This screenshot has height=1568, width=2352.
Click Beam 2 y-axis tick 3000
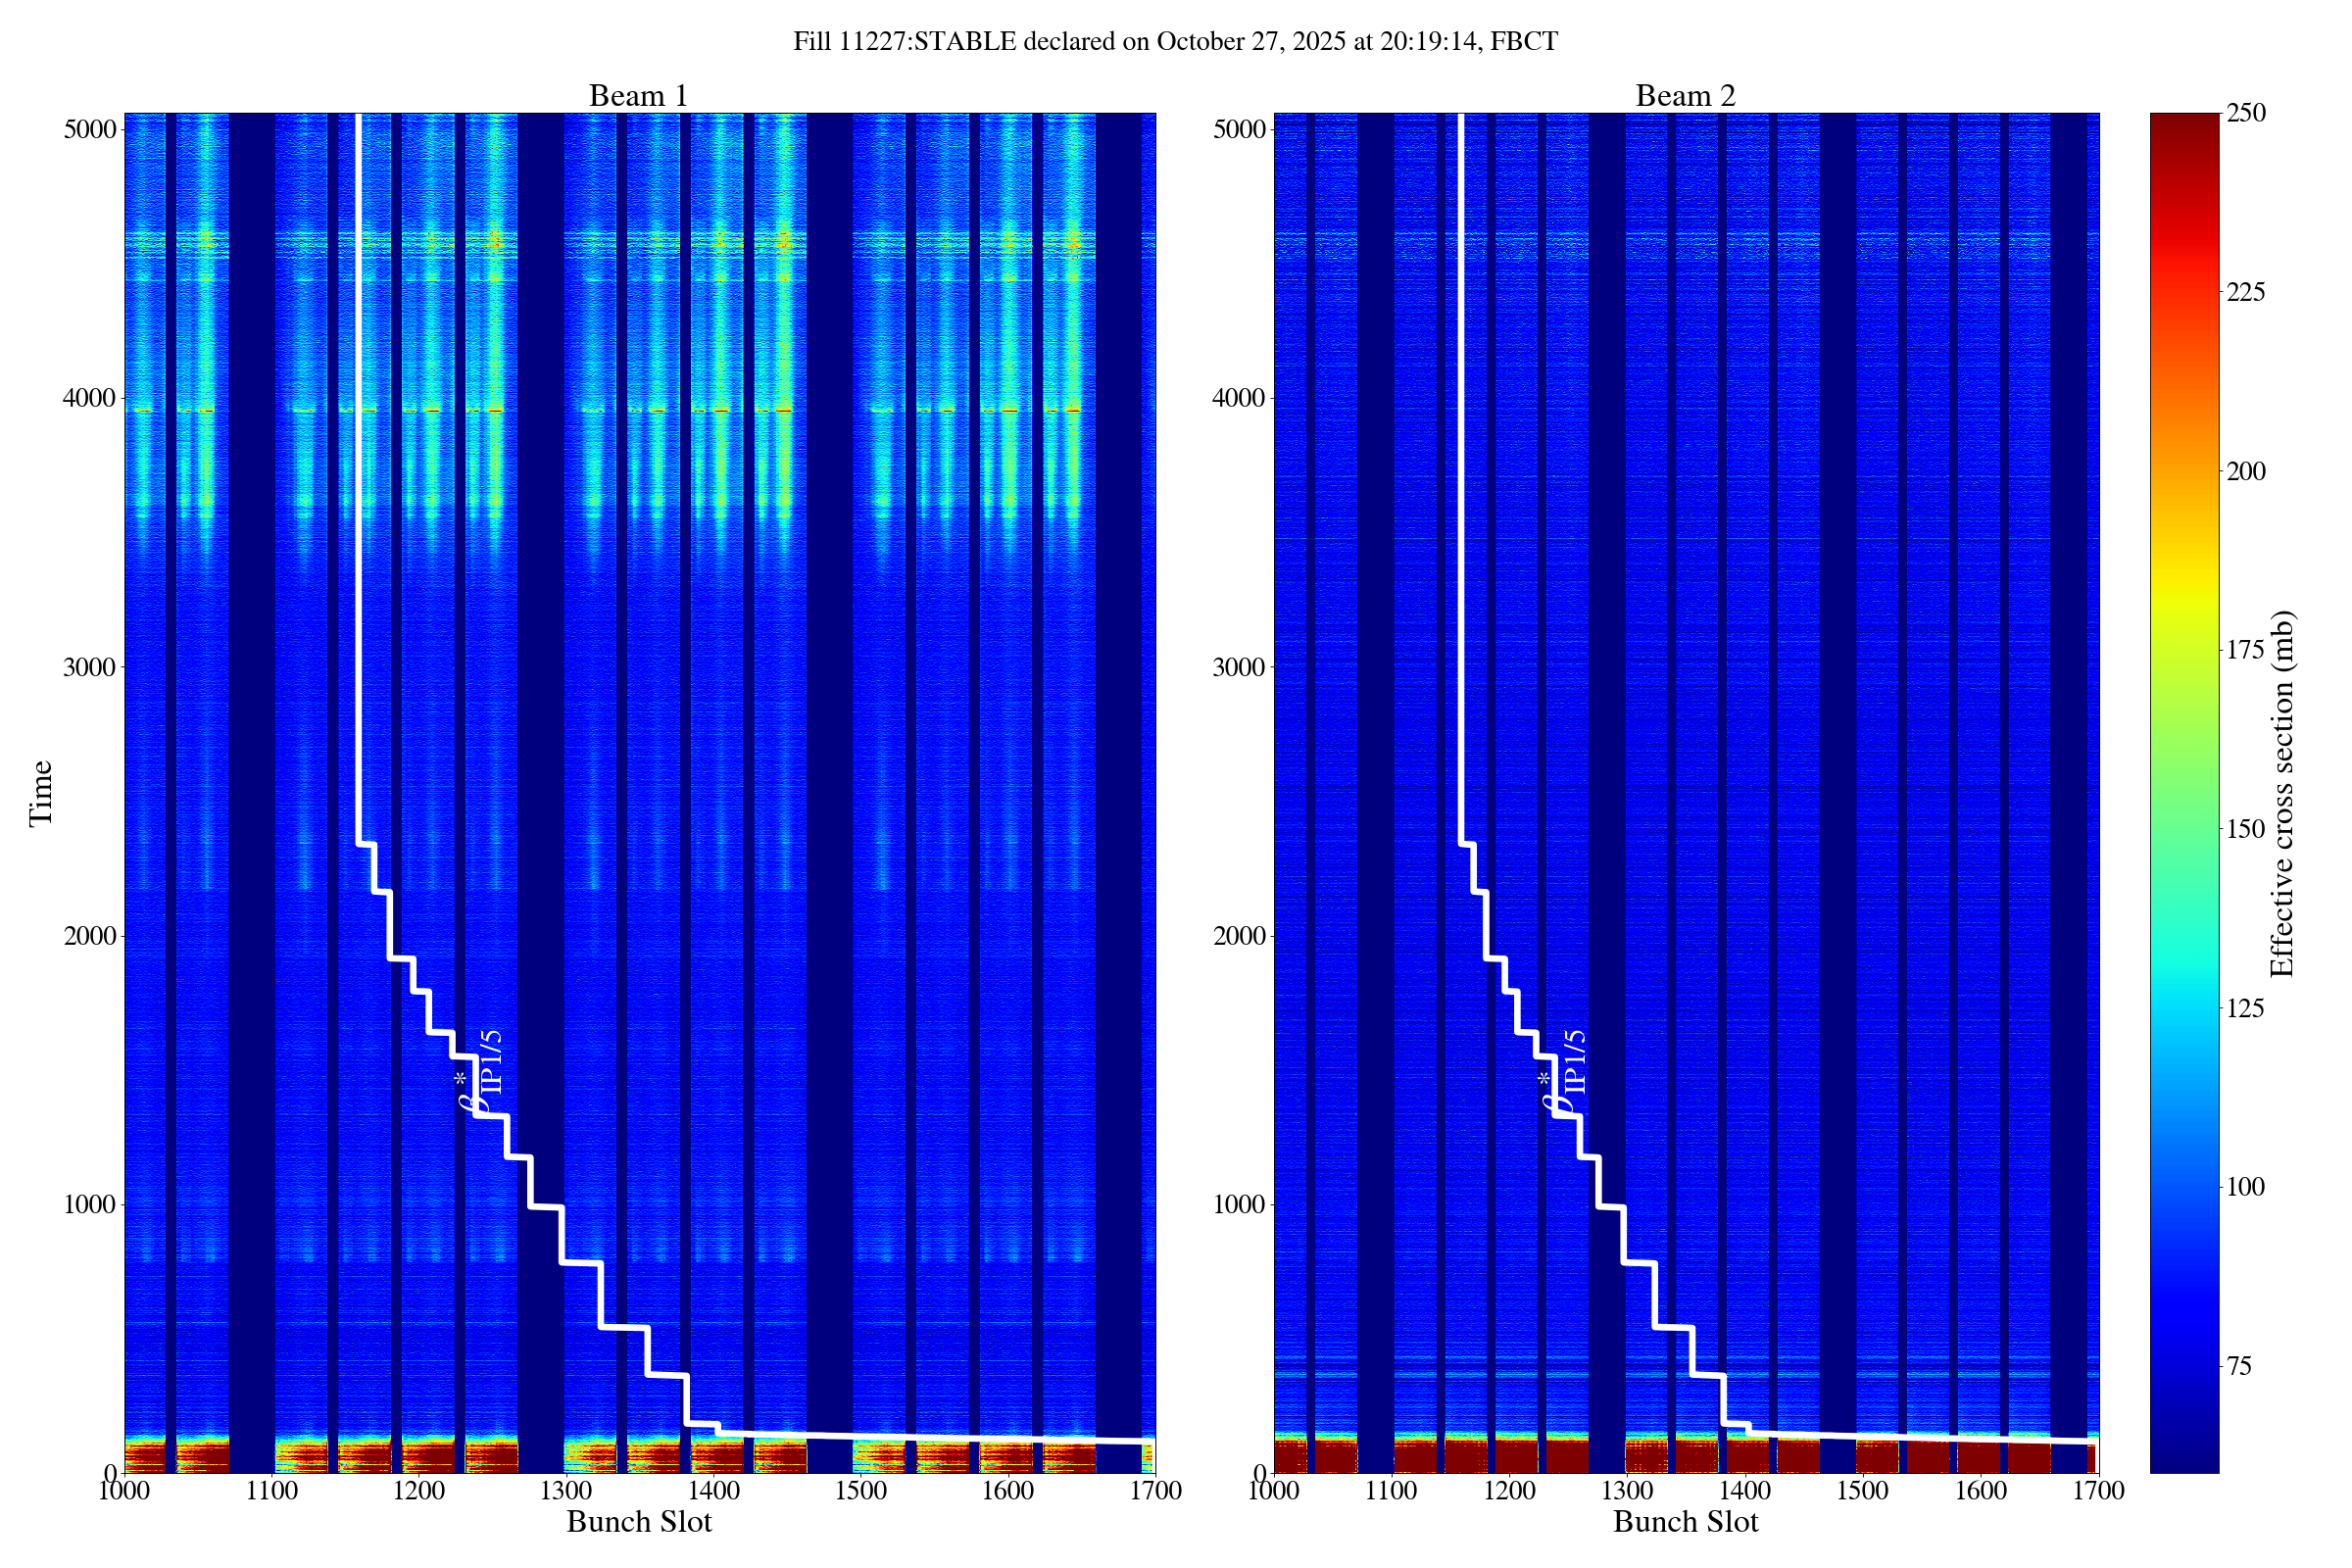[x=1239, y=667]
